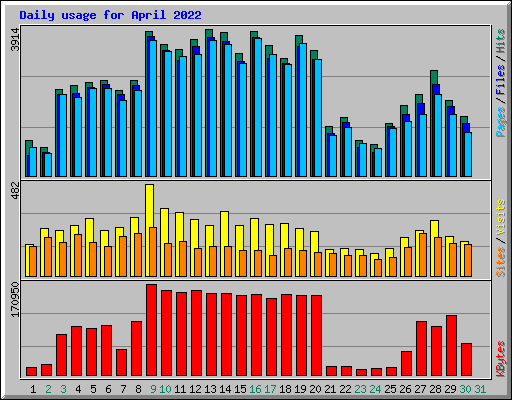Viewport: 512px width, 400px height.
Task: Click the Files legend label
Action: (500, 80)
